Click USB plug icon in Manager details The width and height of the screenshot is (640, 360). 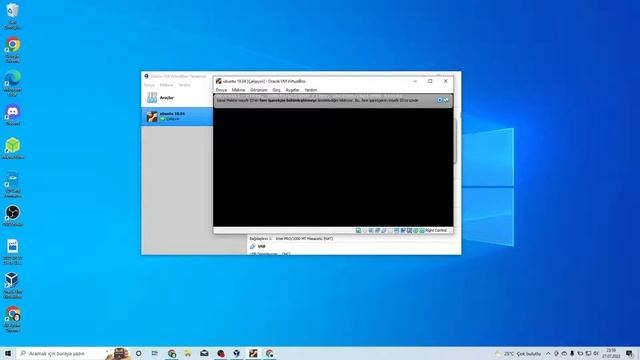(252, 247)
